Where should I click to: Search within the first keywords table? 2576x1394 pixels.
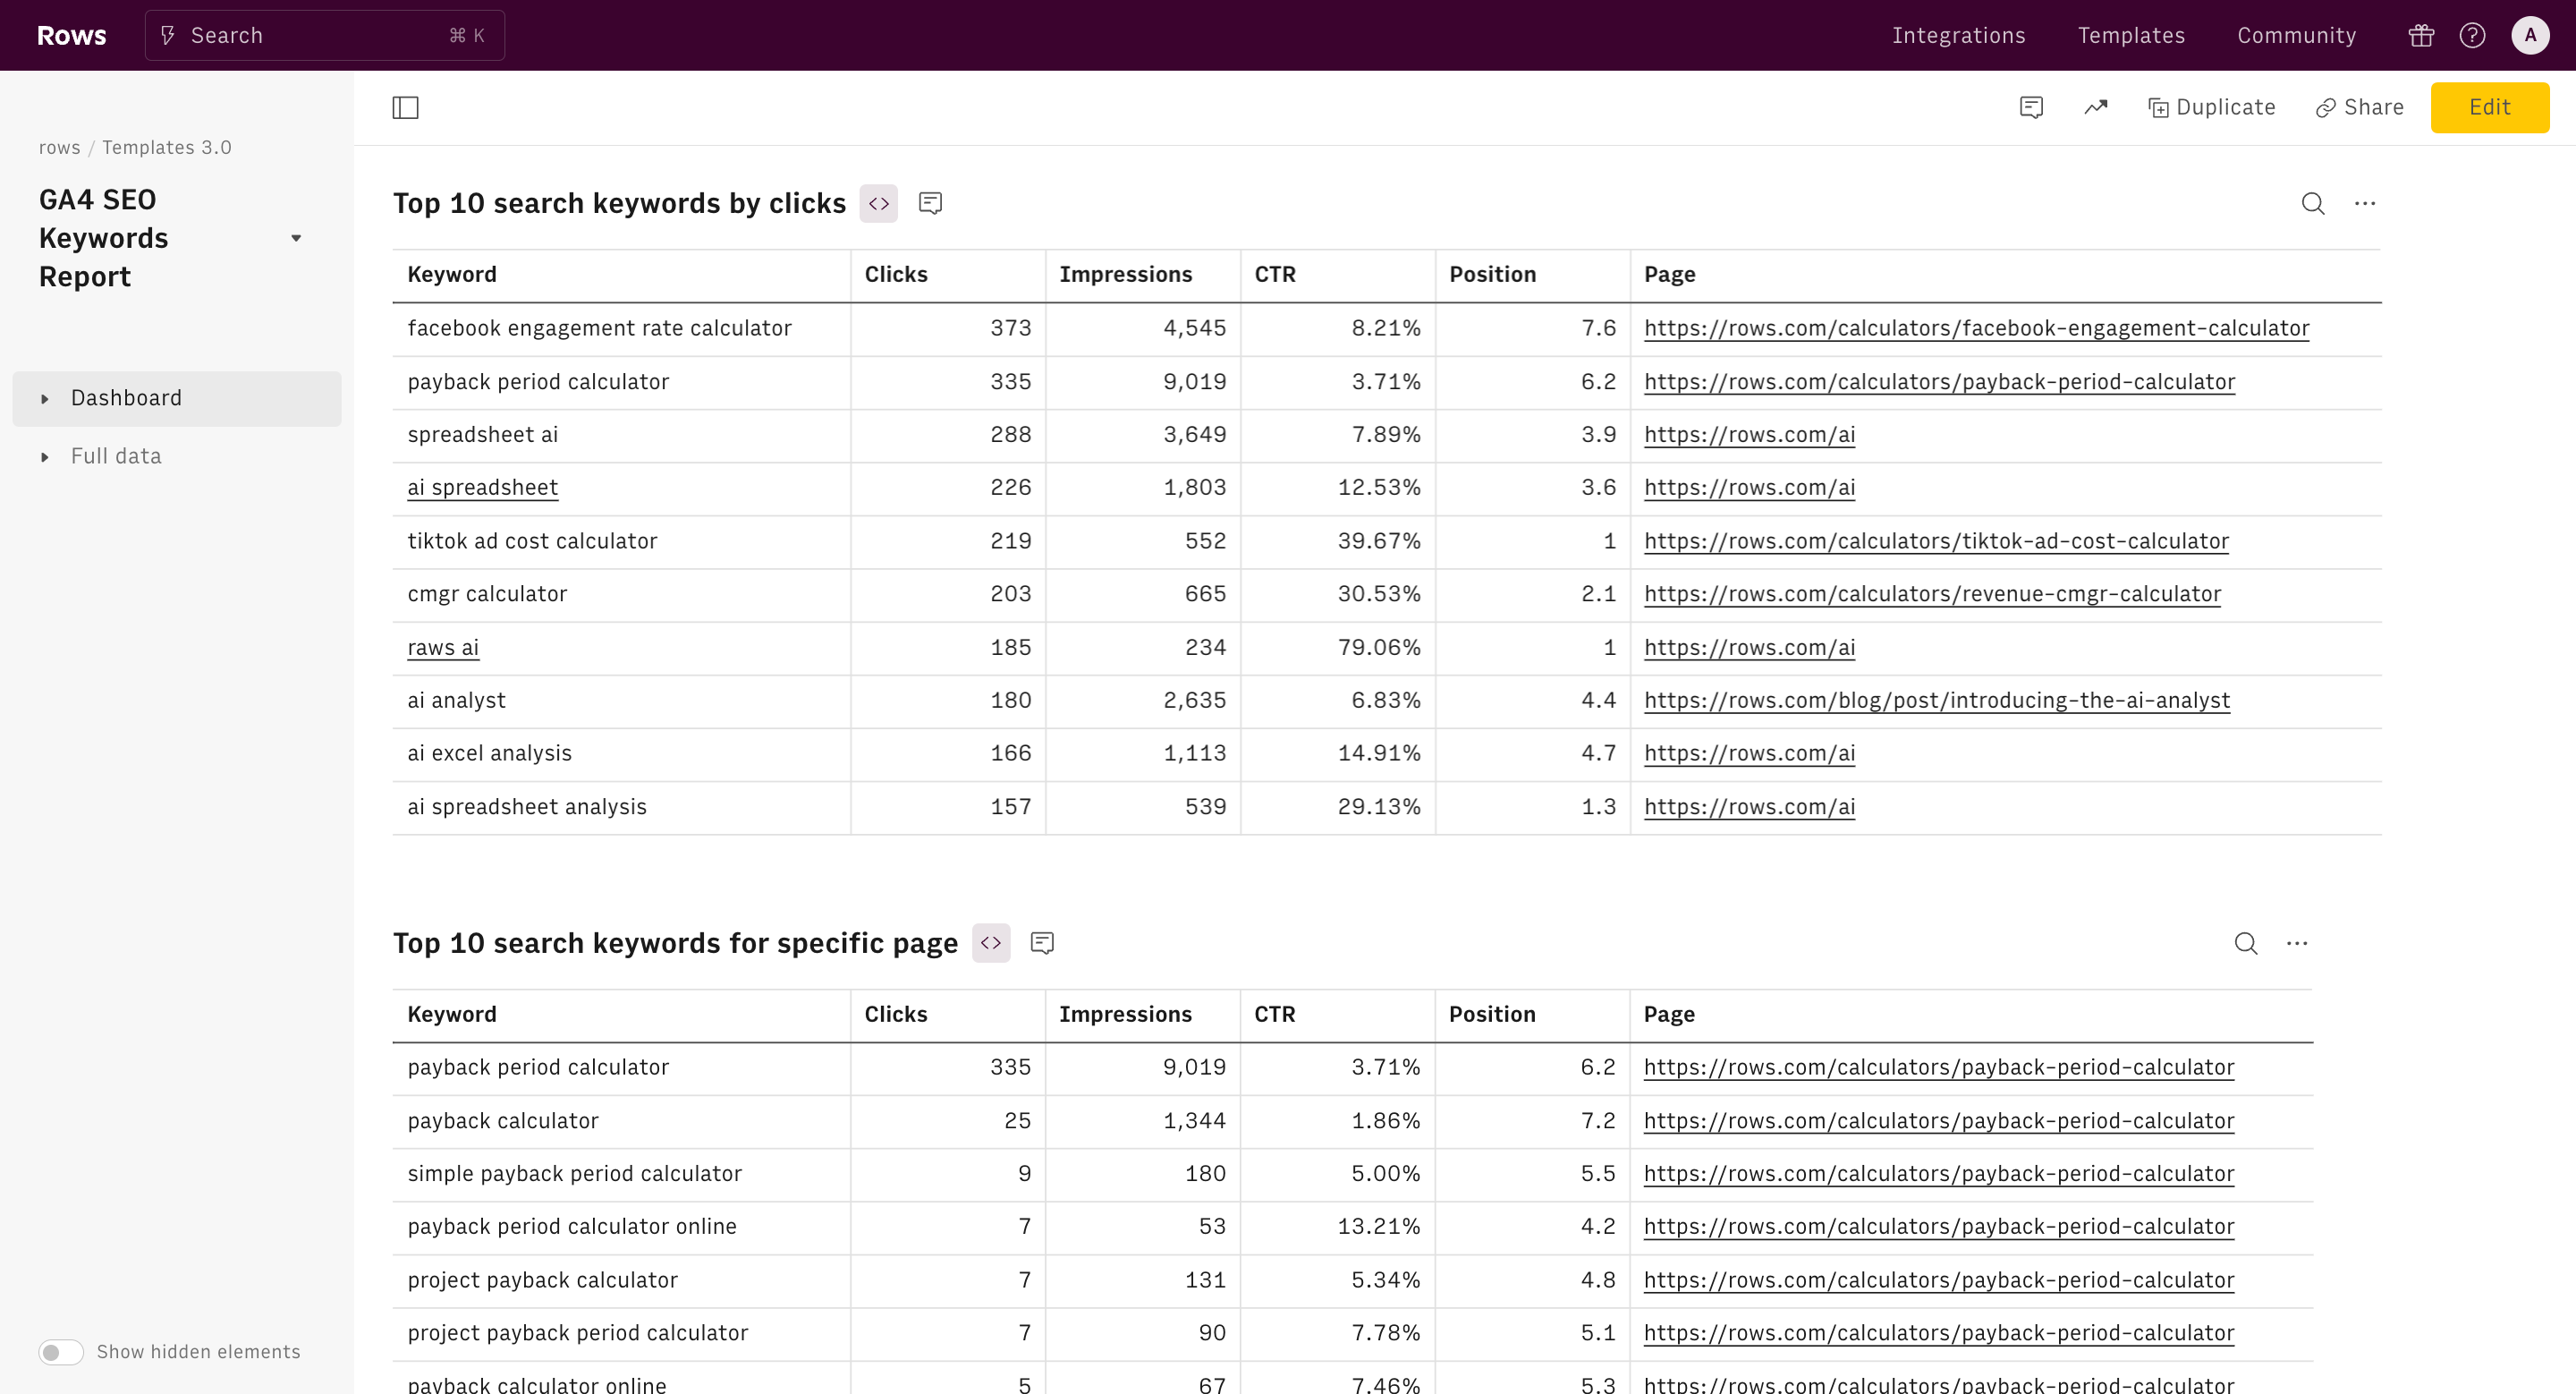click(2313, 203)
